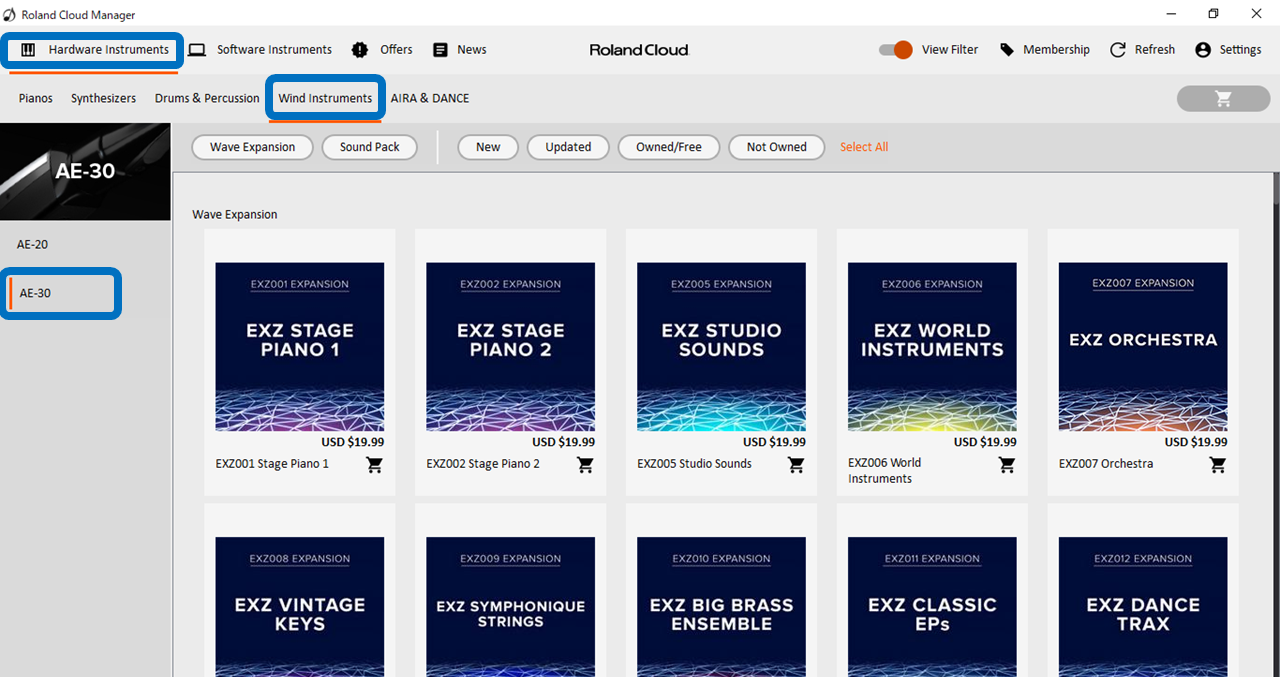Open the shopping cart button at top right
The image size is (1280, 677).
pyautogui.click(x=1223, y=98)
